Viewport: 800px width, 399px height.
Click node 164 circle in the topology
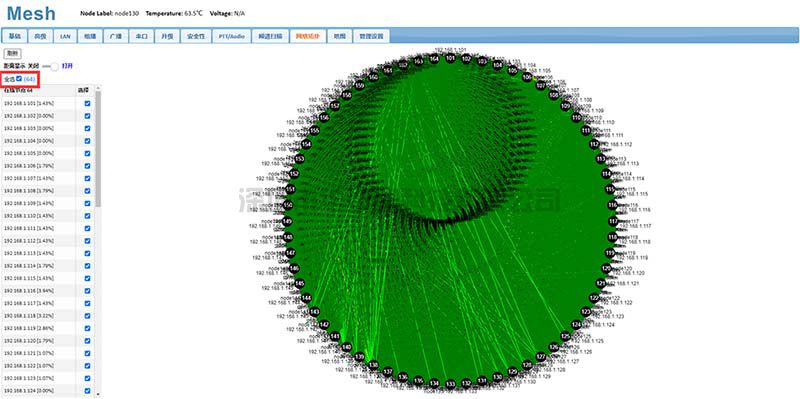434,59
